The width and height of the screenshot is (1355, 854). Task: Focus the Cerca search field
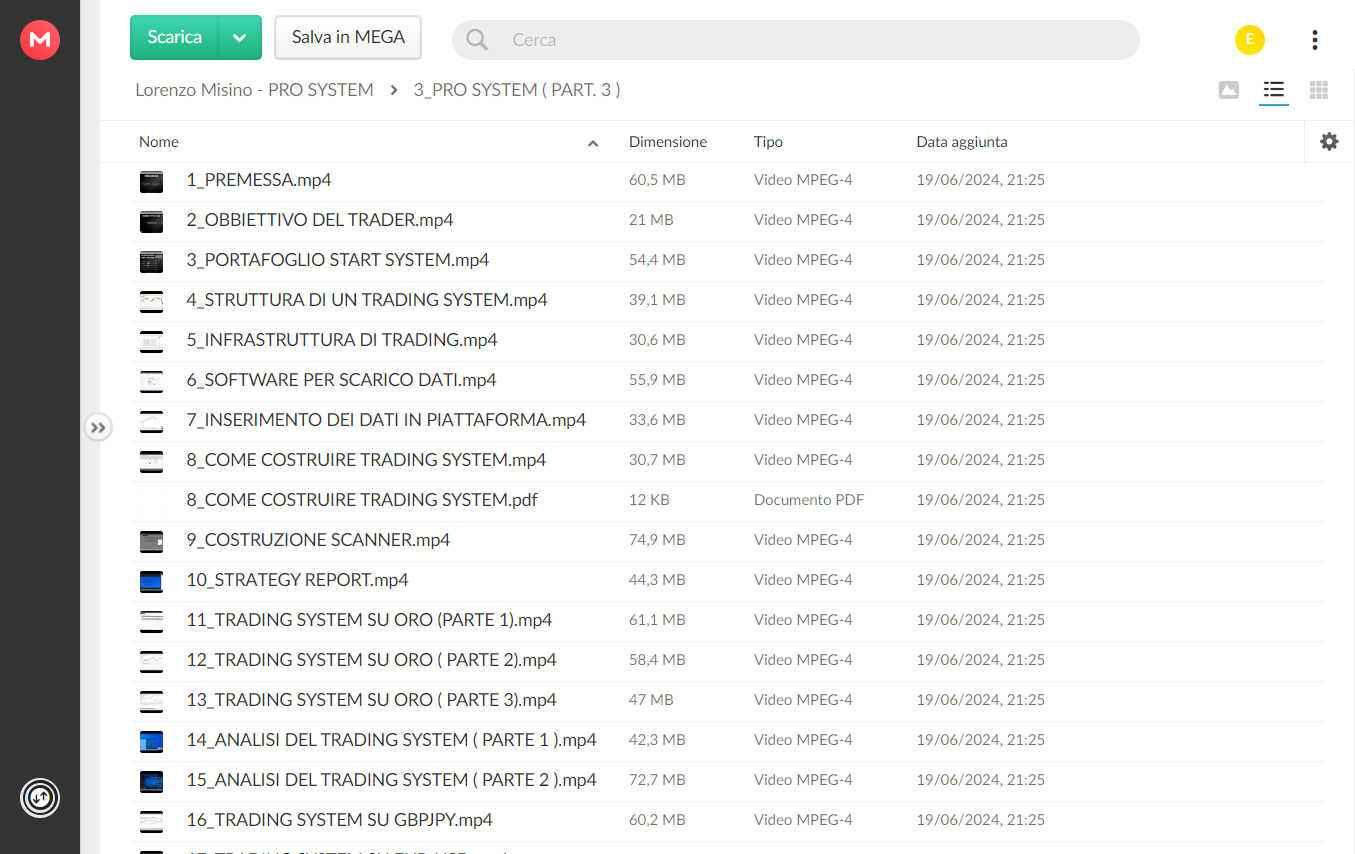pyautogui.click(x=795, y=40)
